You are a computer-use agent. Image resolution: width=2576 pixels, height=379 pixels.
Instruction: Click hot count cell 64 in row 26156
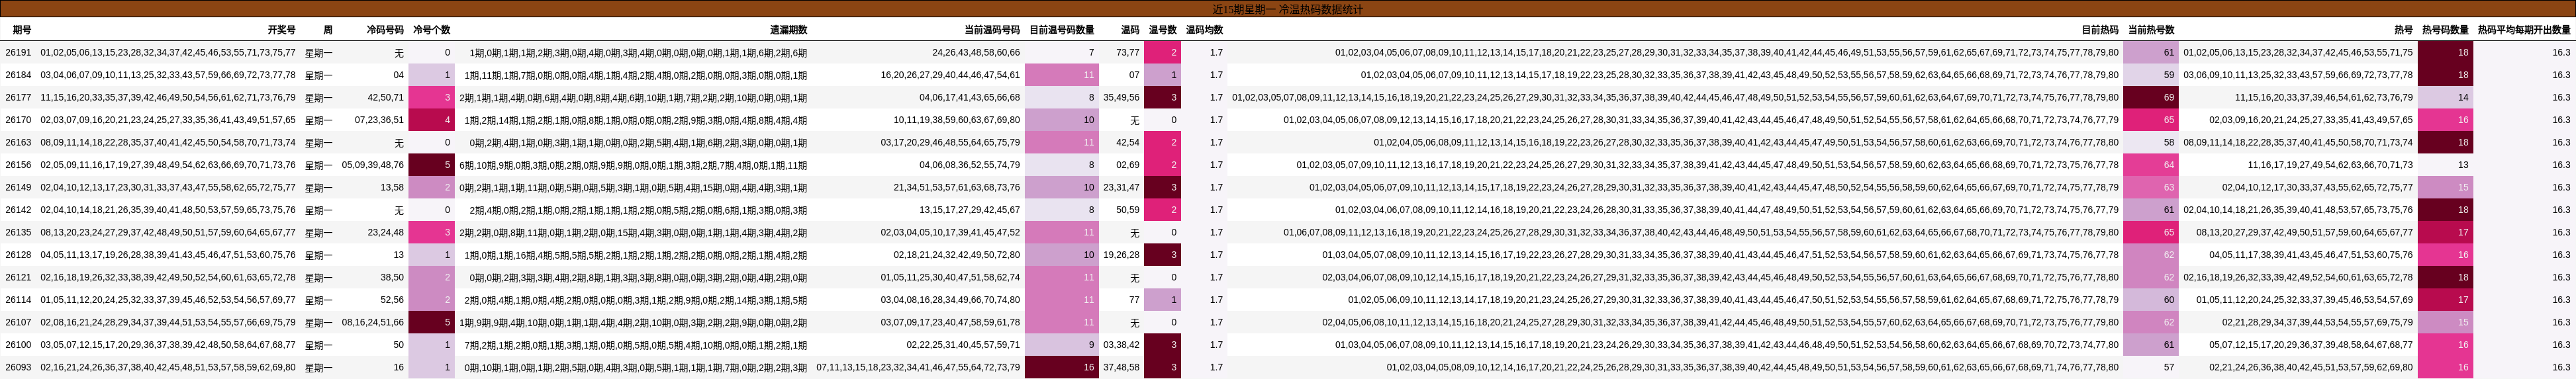coord(2151,165)
